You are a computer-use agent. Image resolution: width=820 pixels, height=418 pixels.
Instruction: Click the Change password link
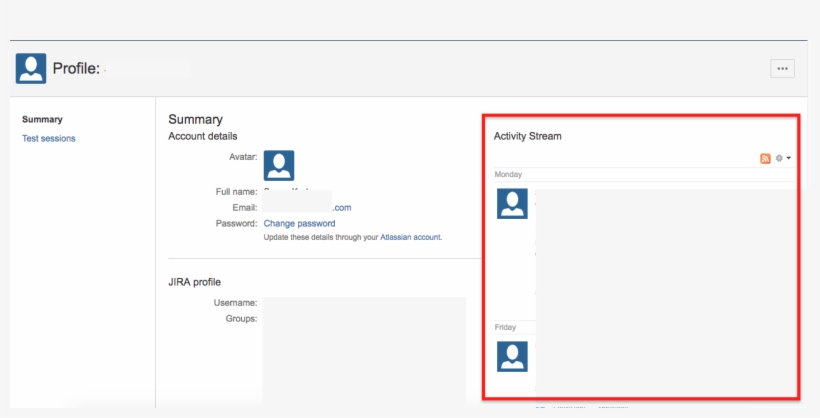299,223
